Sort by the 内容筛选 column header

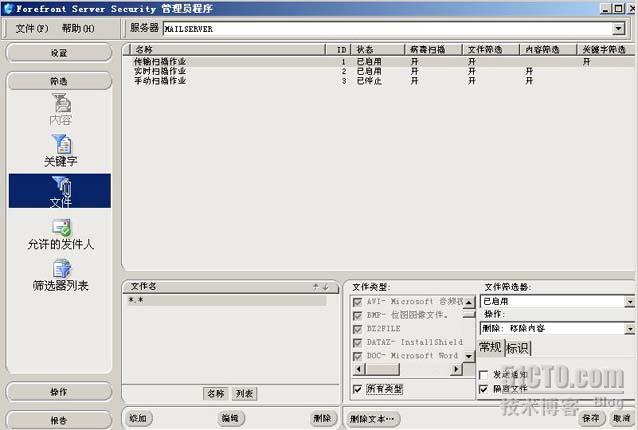[x=548, y=50]
